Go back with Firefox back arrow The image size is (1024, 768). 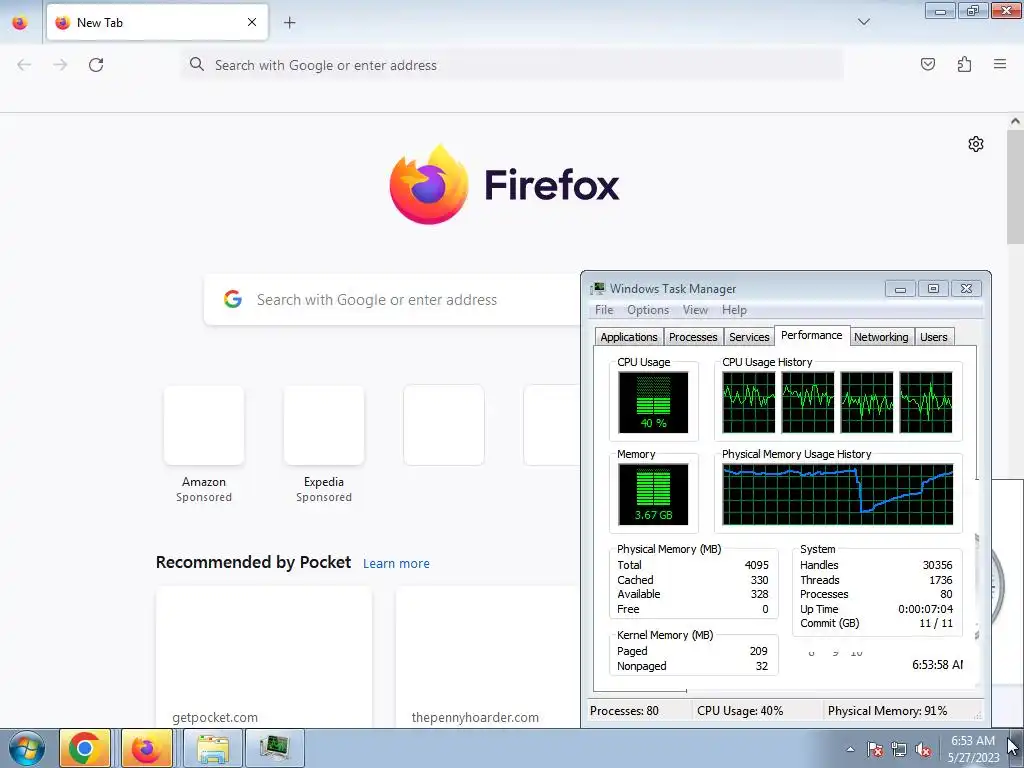24,65
